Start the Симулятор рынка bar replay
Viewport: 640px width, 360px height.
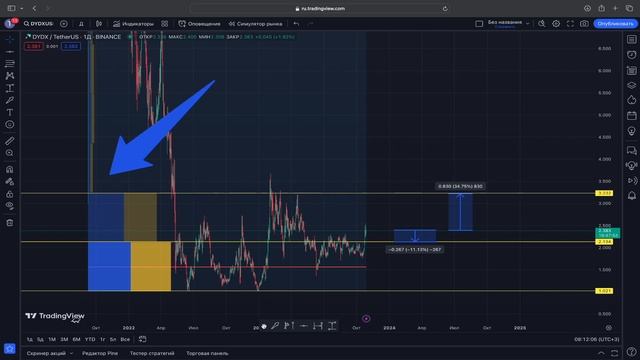[256, 24]
